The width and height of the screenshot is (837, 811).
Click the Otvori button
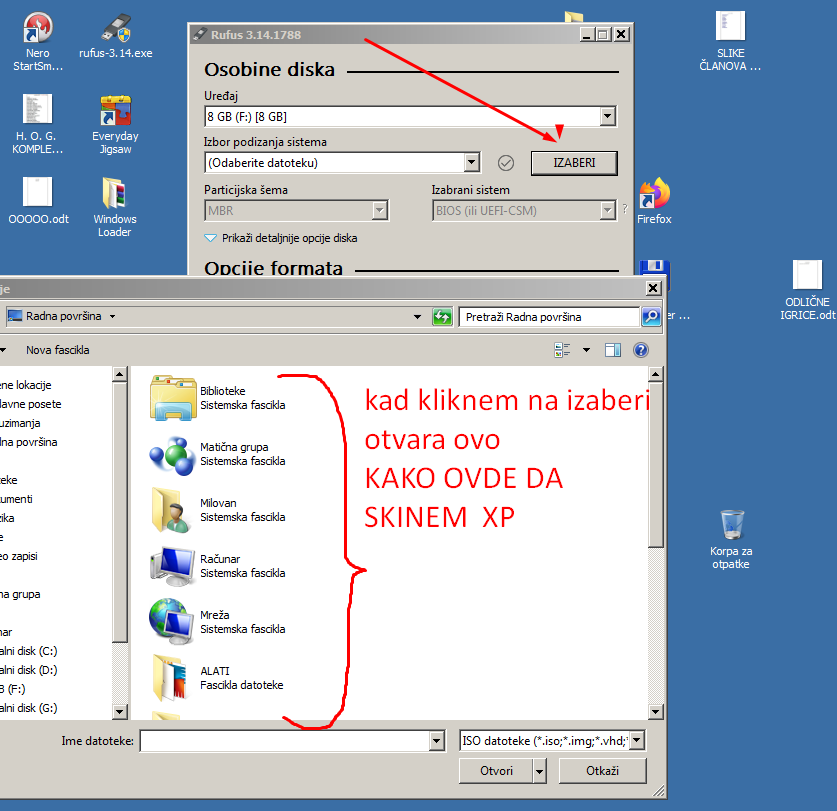point(496,771)
